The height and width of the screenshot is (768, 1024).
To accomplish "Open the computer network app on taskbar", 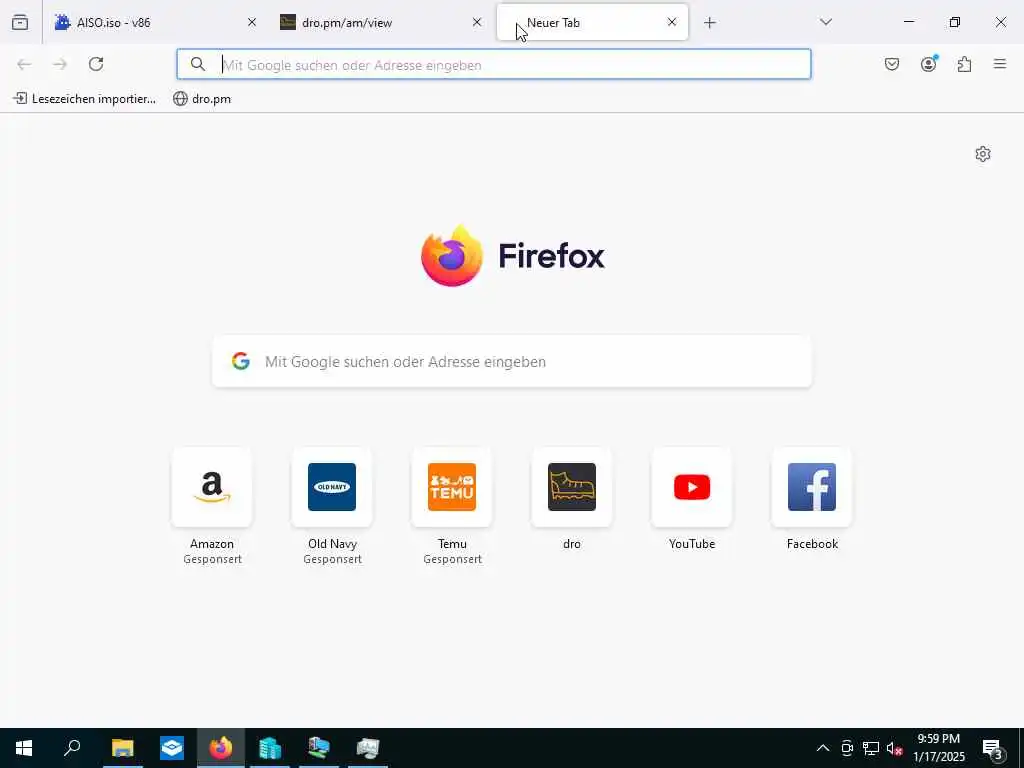I will click(319, 748).
